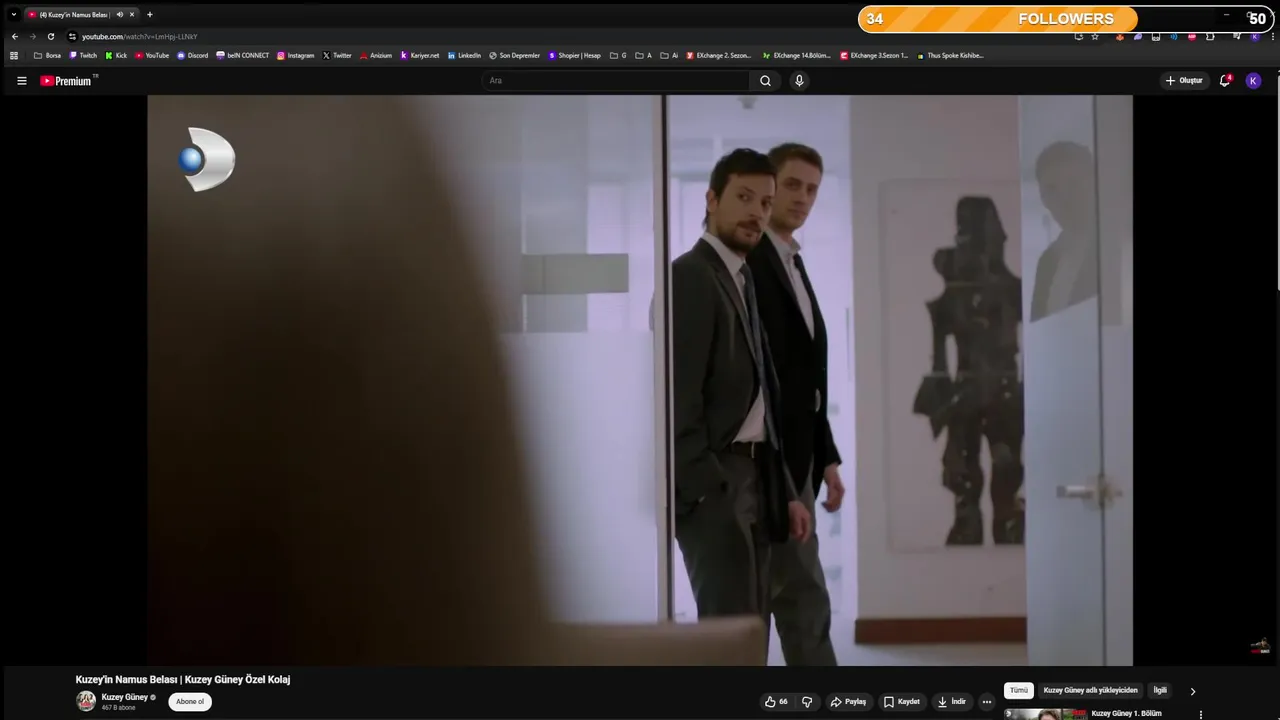Open the YouTube bookmark
1280x720 pixels.
tap(152, 56)
